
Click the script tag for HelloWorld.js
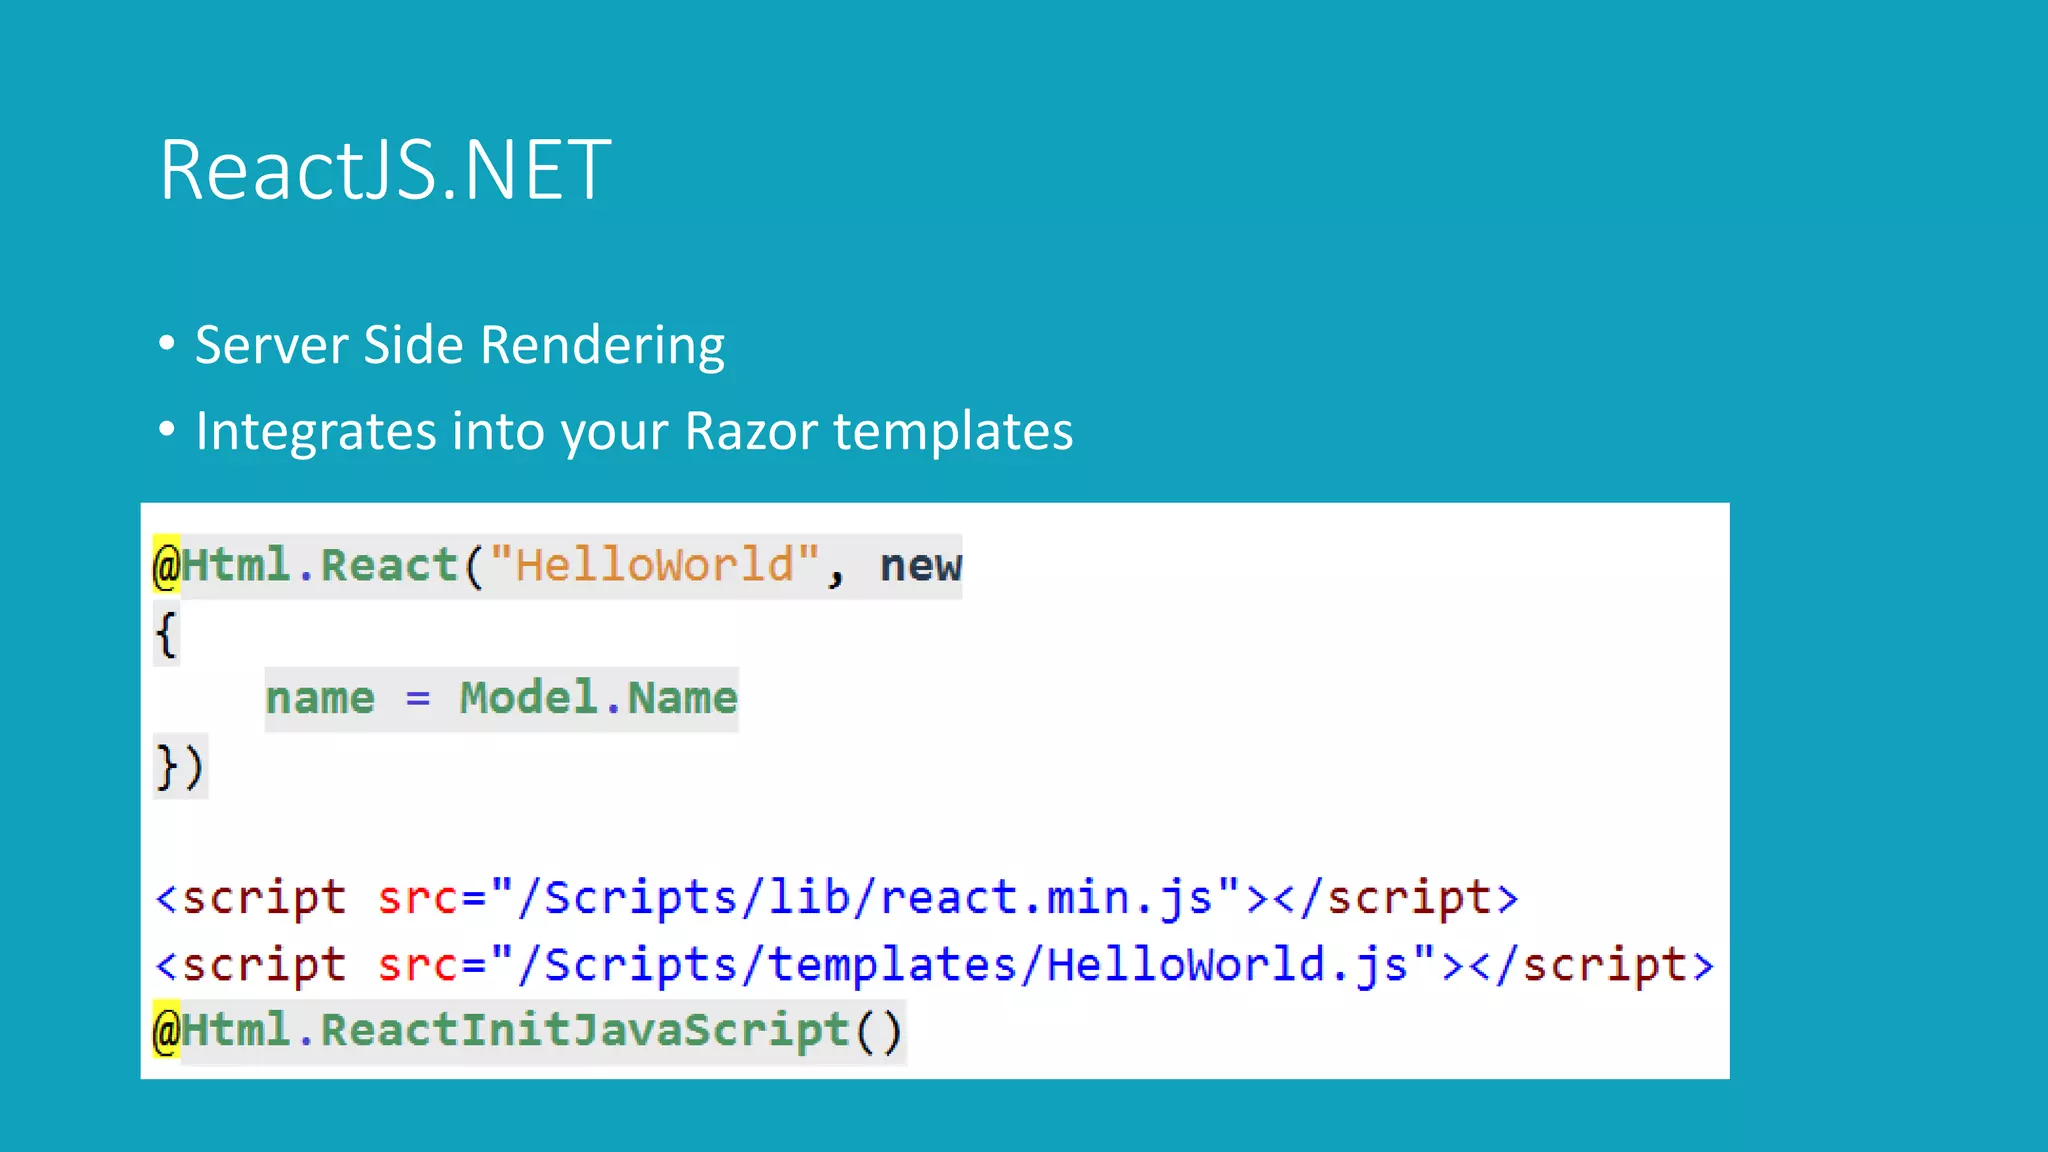[935, 964]
